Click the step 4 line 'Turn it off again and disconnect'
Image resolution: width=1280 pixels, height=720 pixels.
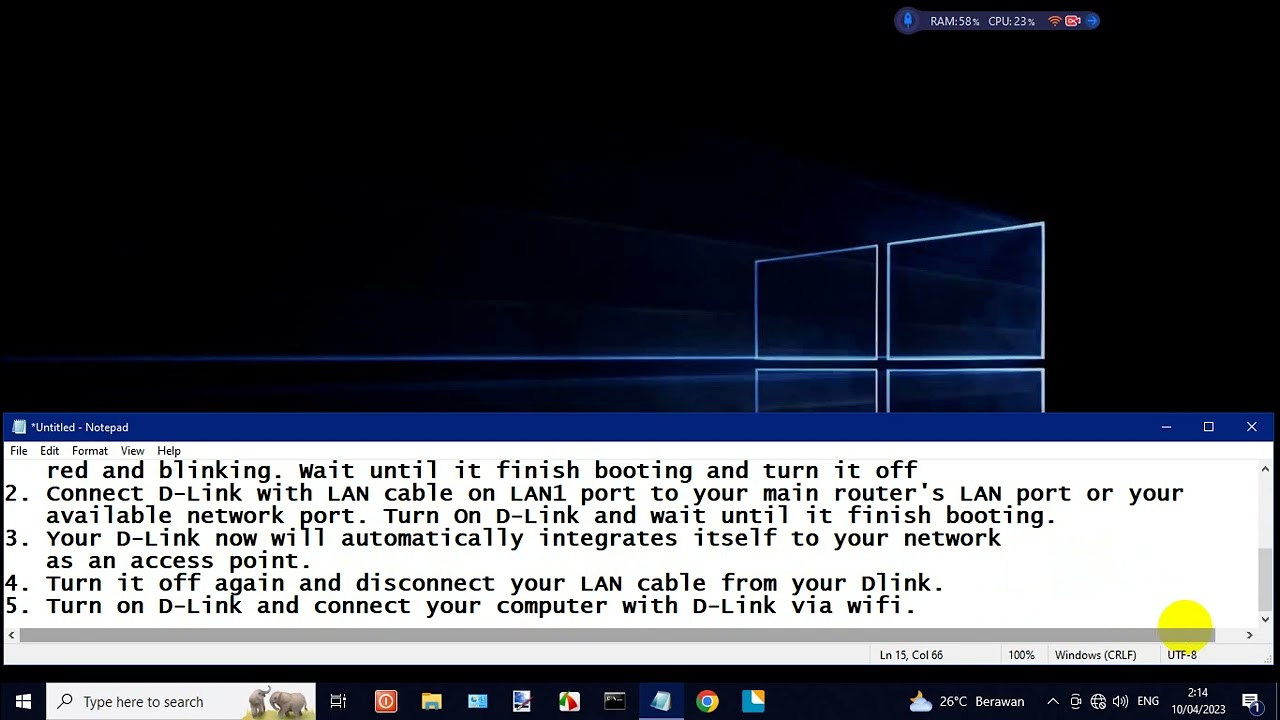474,583
